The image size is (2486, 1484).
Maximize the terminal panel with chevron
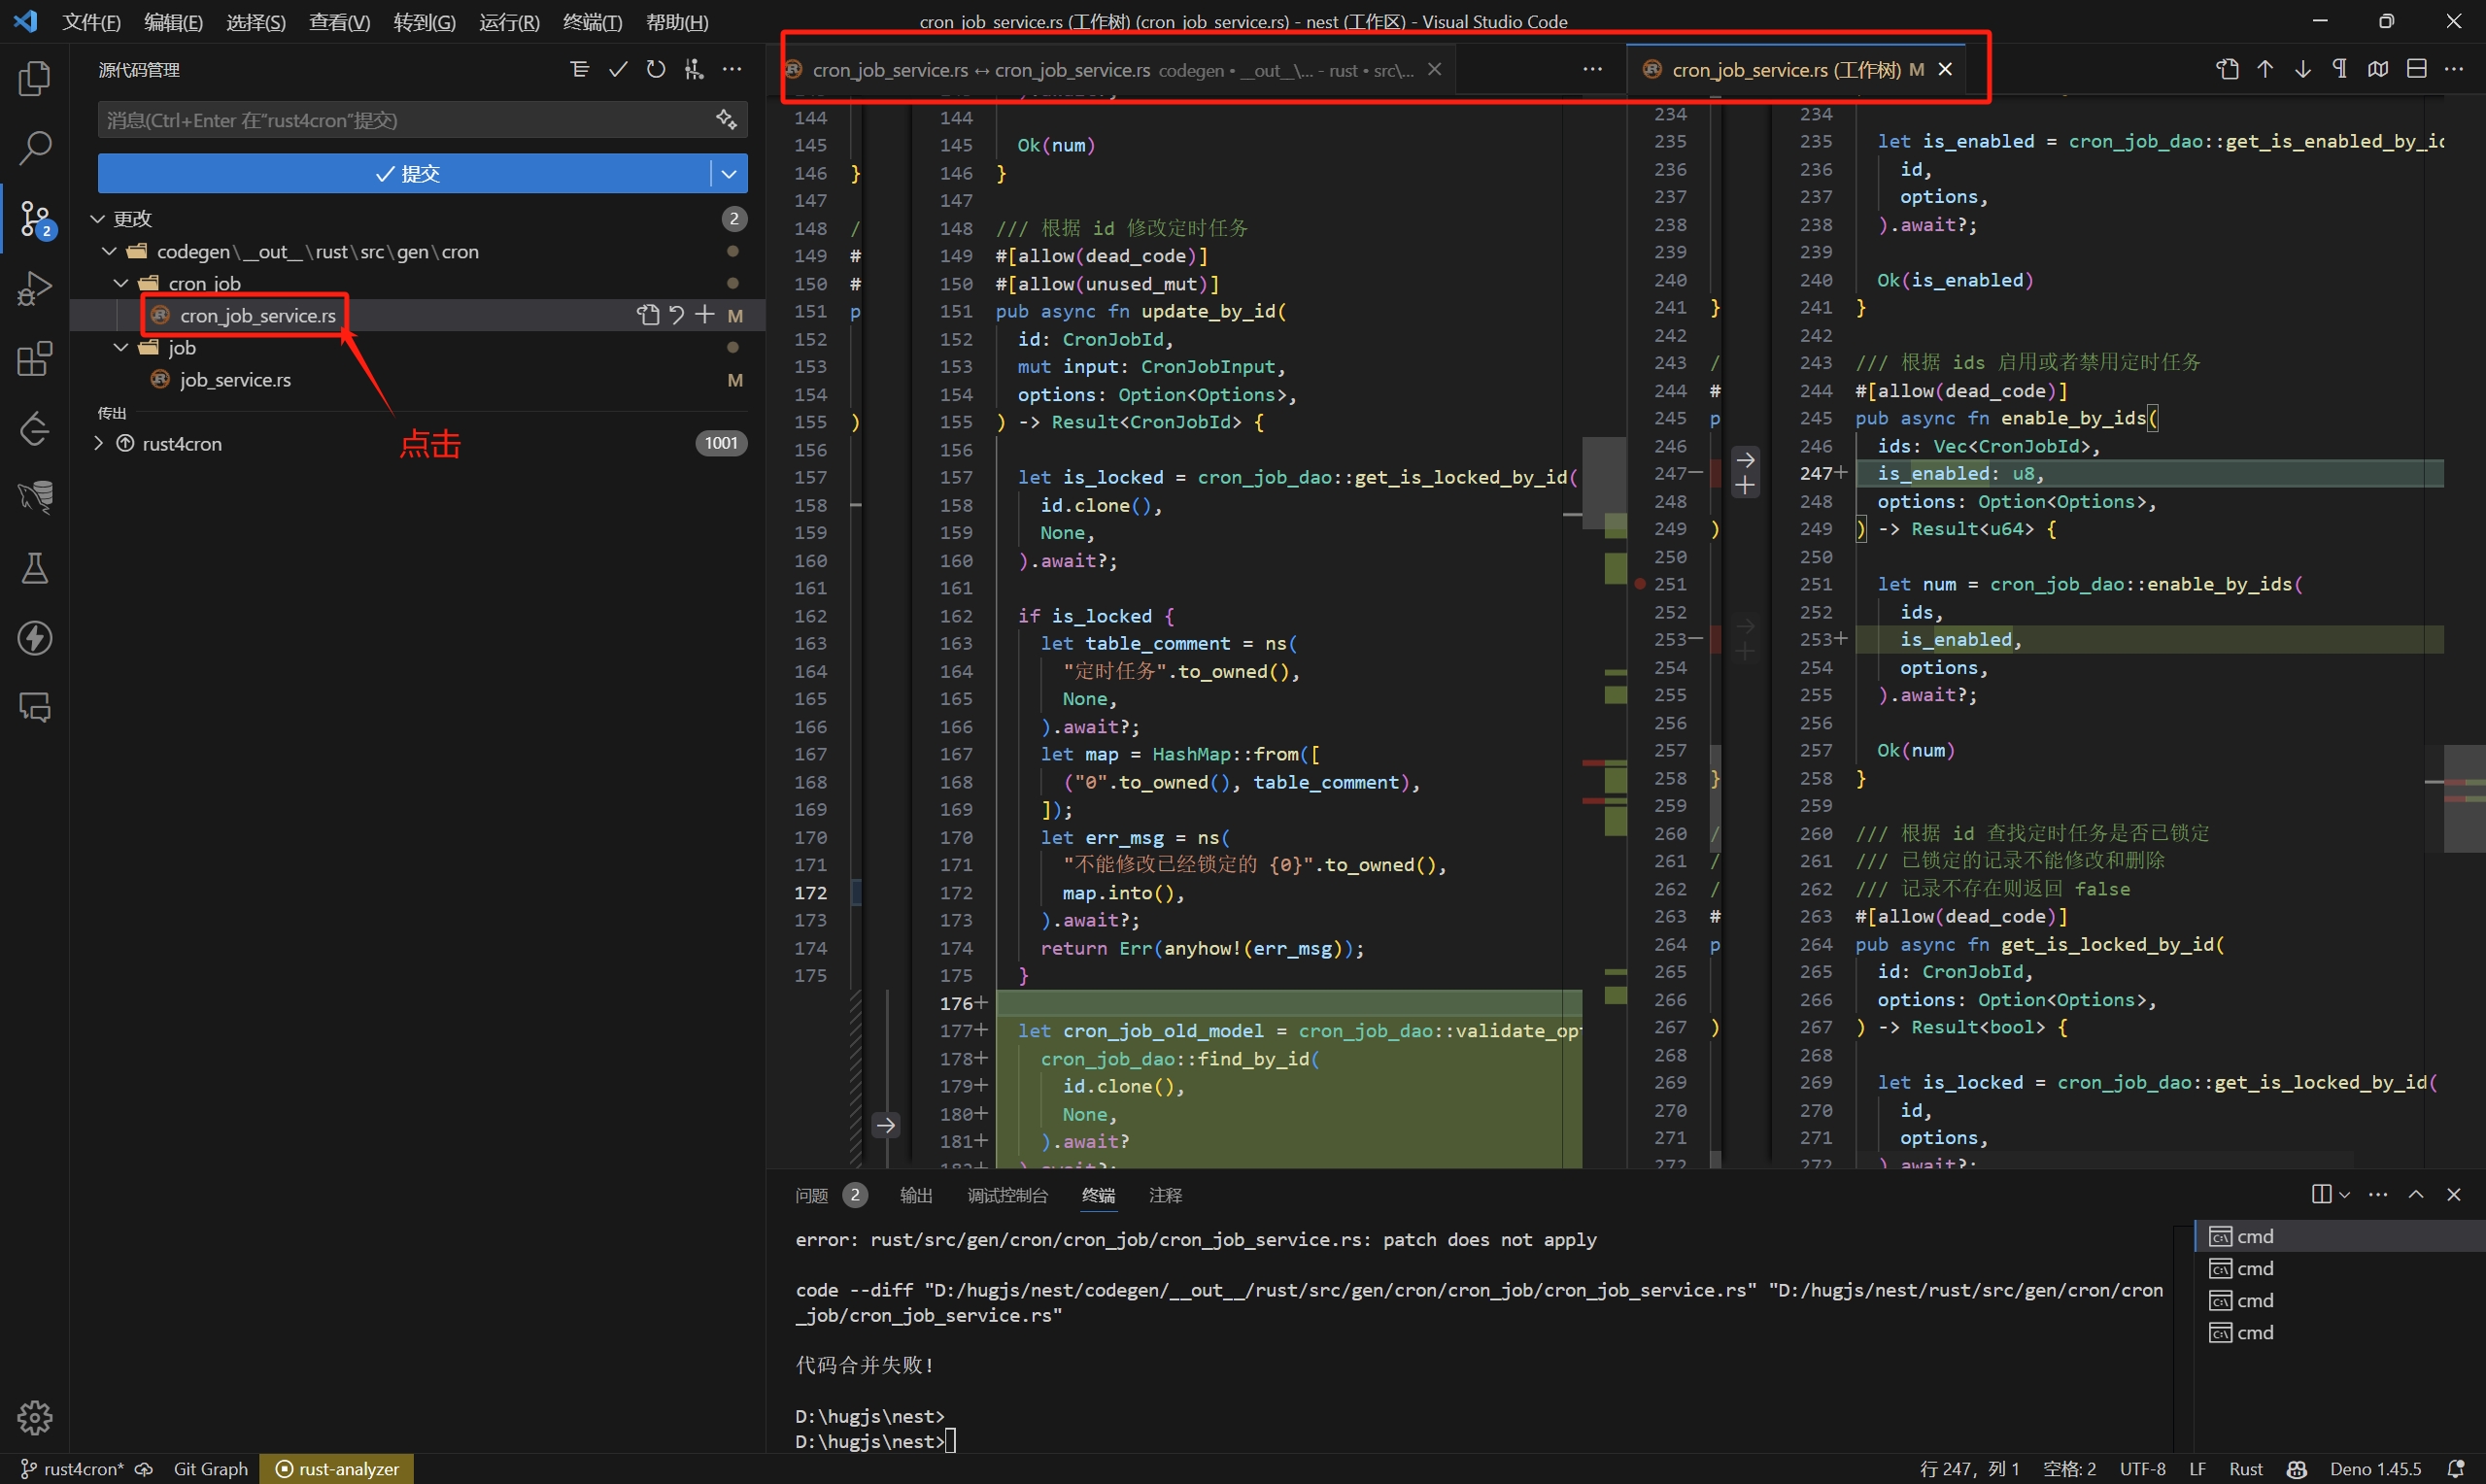click(x=2416, y=1194)
